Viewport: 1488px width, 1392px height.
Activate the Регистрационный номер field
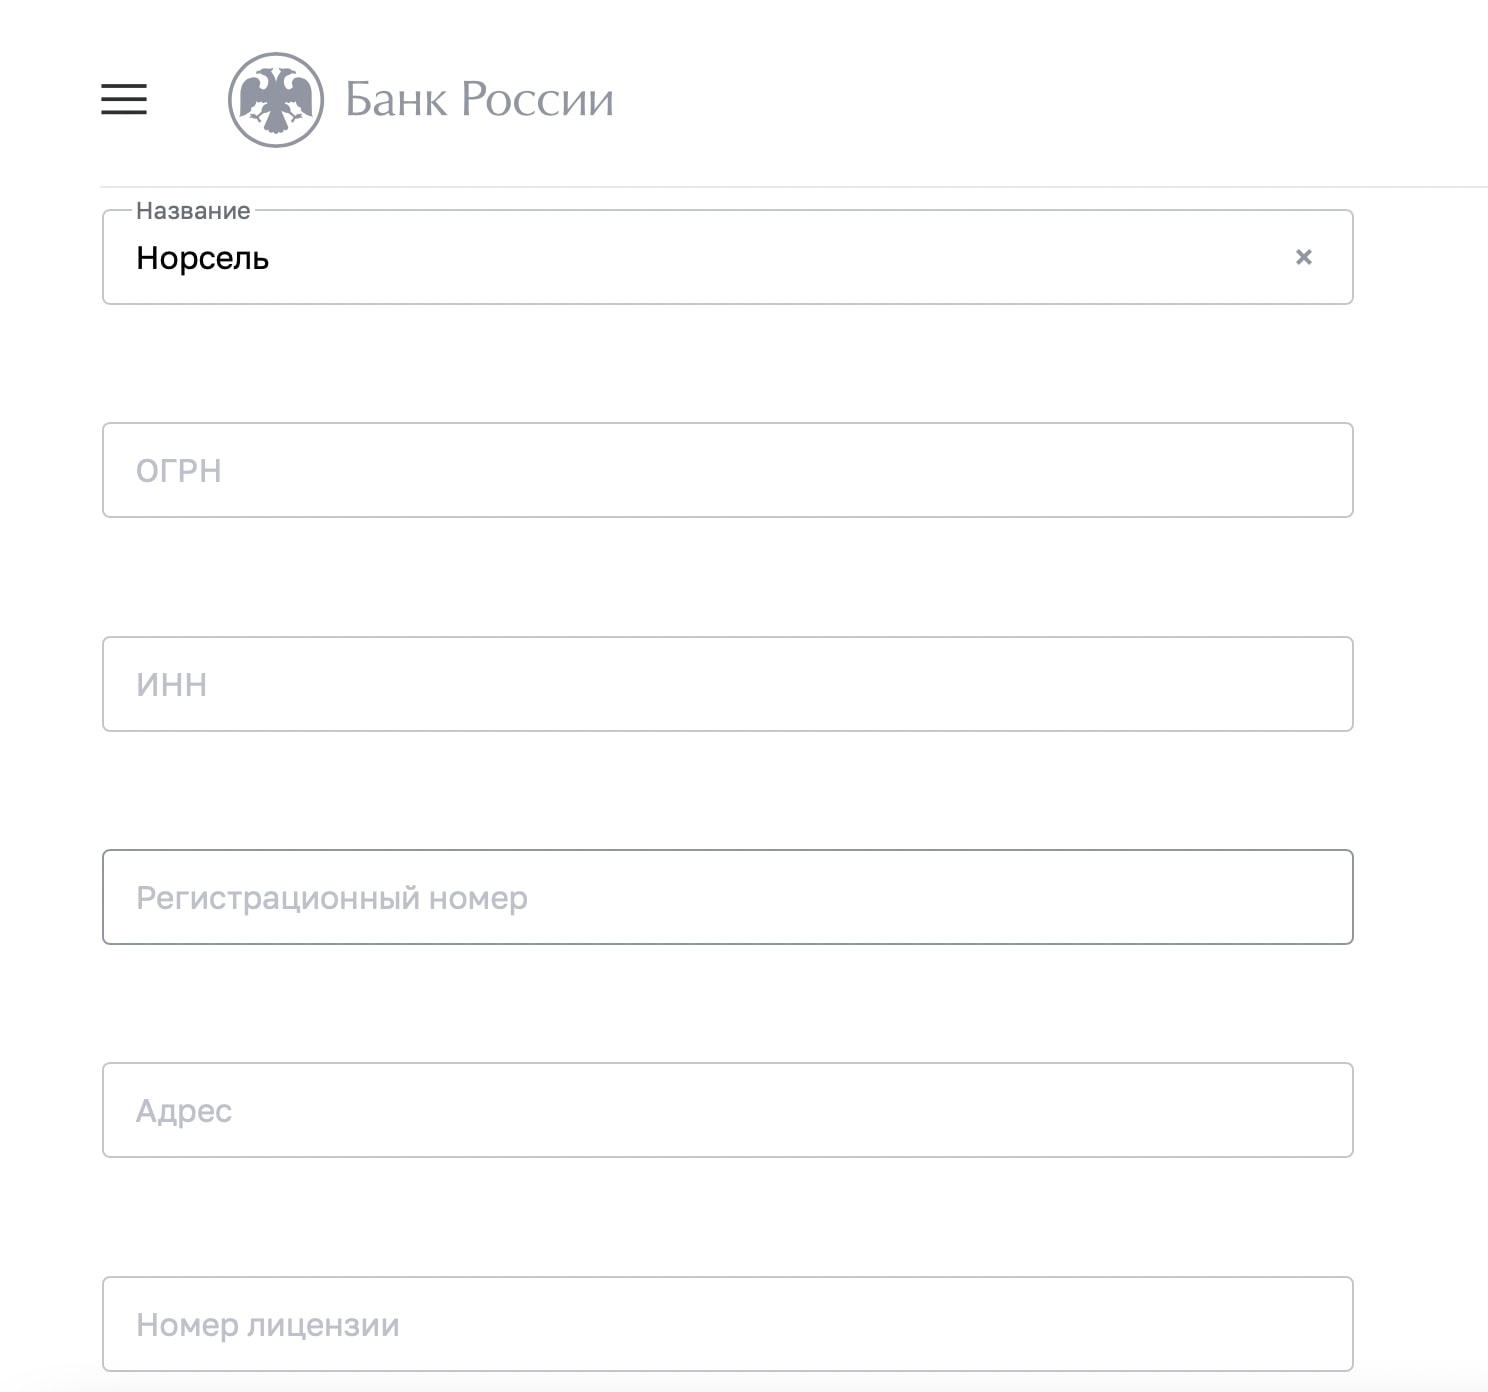pyautogui.click(x=728, y=897)
